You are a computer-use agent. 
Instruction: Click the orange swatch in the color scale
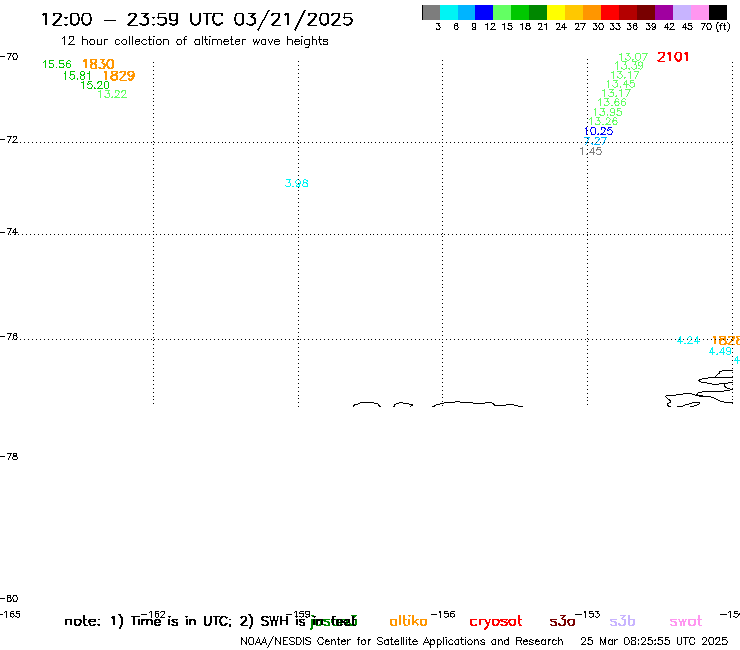tap(592, 12)
